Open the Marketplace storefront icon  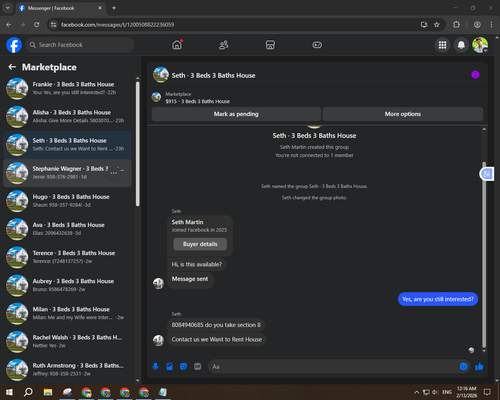point(270,45)
